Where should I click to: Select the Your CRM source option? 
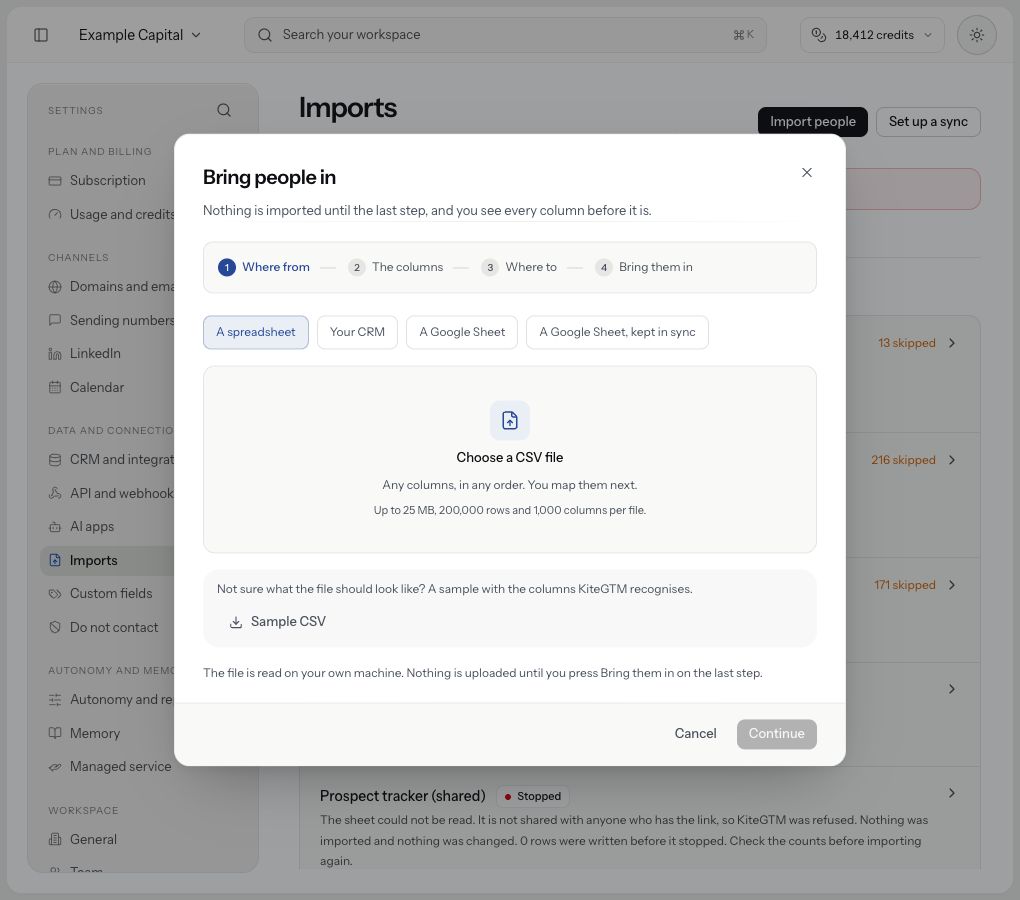point(357,332)
